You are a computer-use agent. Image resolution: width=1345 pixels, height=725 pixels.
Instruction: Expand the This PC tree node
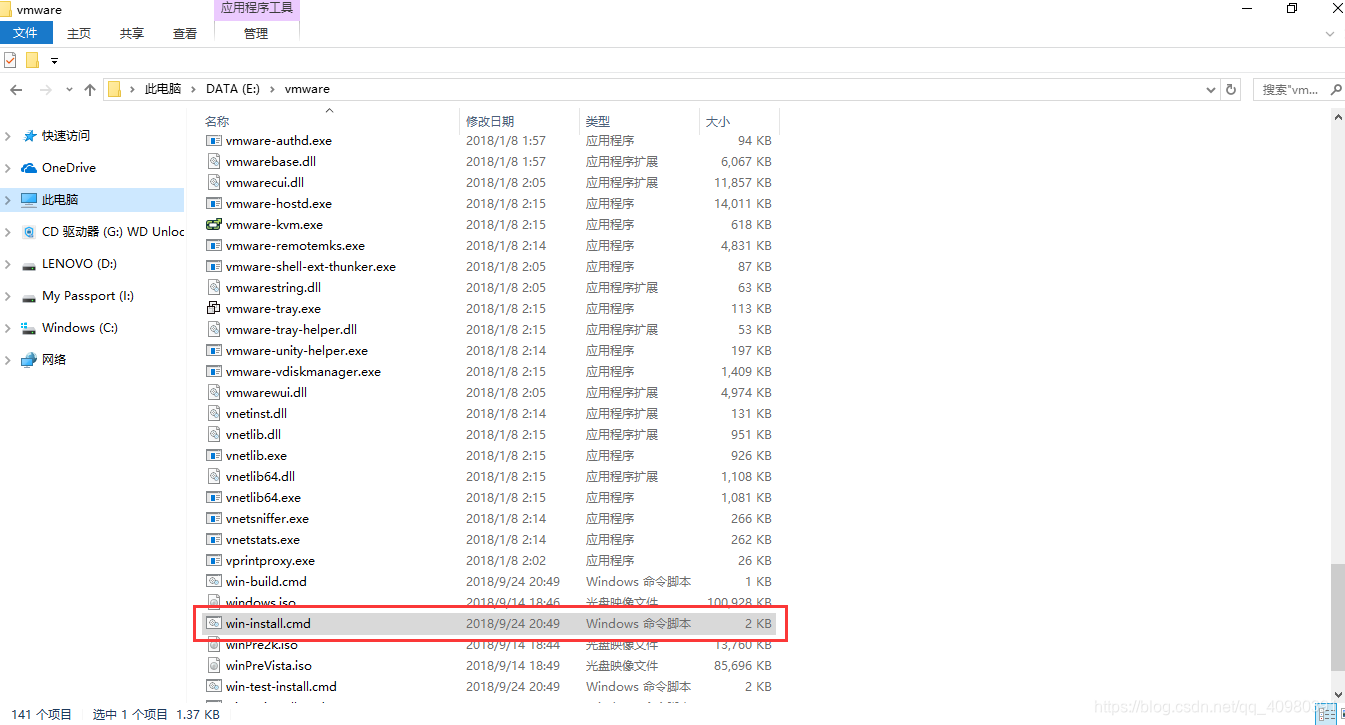coord(8,200)
